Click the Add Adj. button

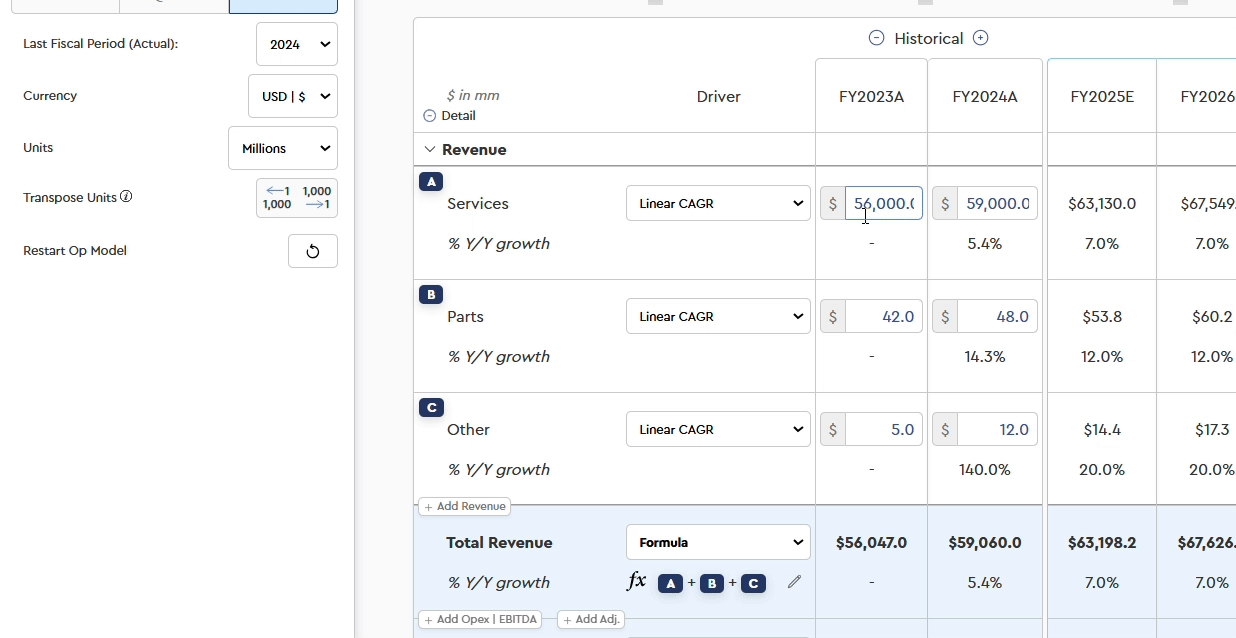tap(591, 620)
